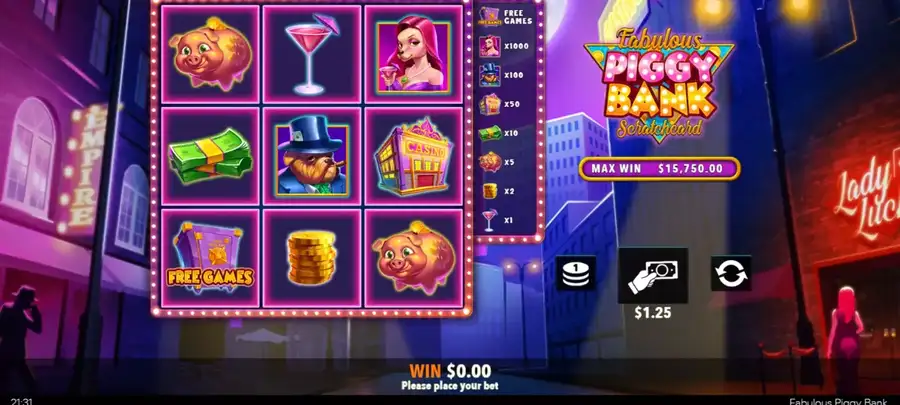Click the x1 cocktail paytable entry
The width and height of the screenshot is (900, 405).
pos(496,220)
